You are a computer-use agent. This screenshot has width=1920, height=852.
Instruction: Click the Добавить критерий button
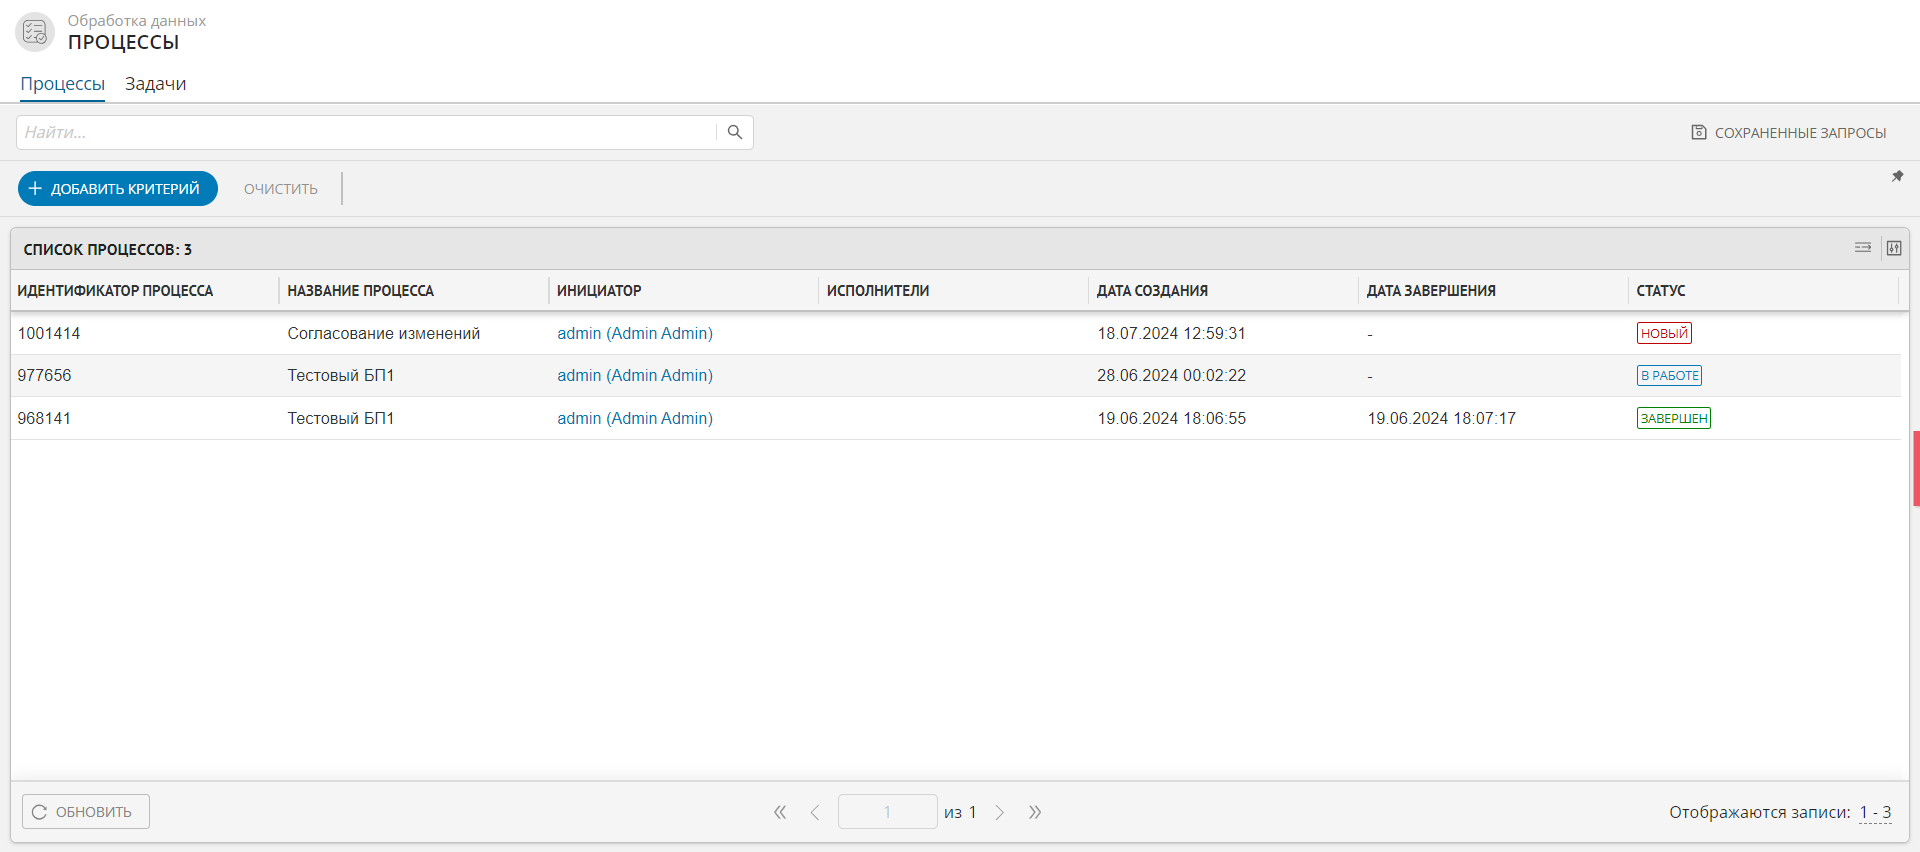point(118,188)
